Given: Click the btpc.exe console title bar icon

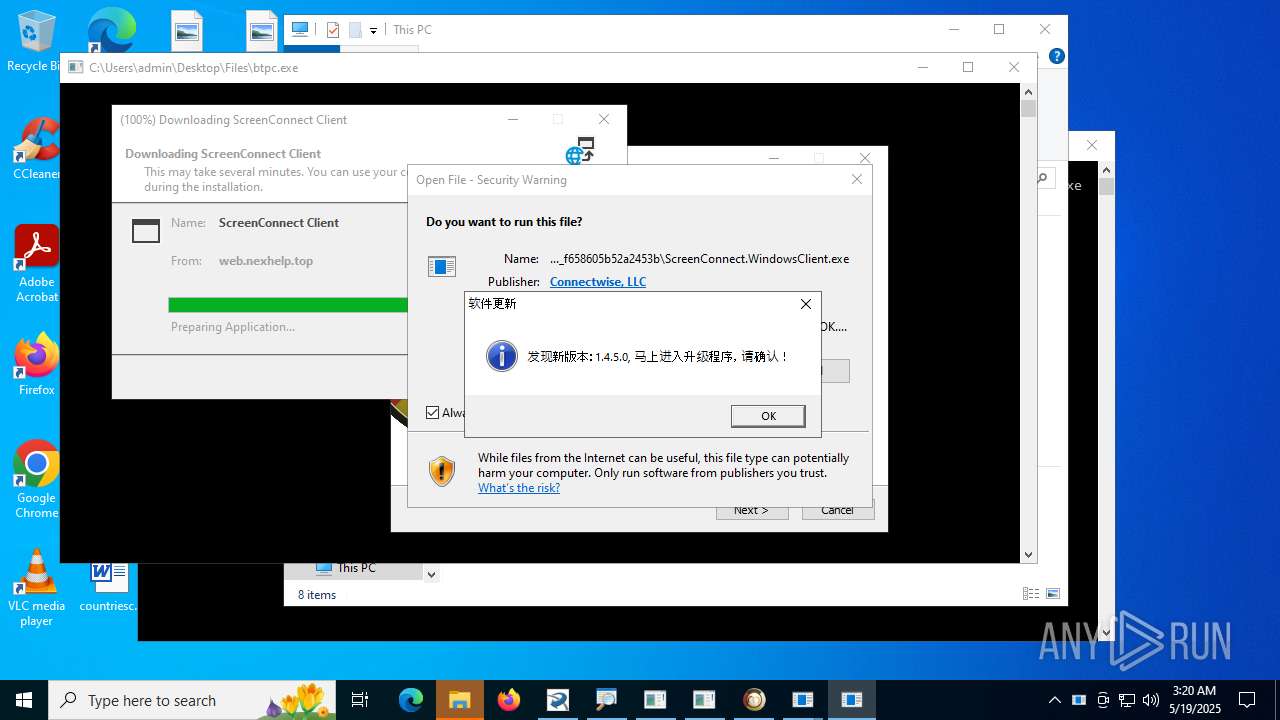Looking at the screenshot, I should [x=76, y=68].
